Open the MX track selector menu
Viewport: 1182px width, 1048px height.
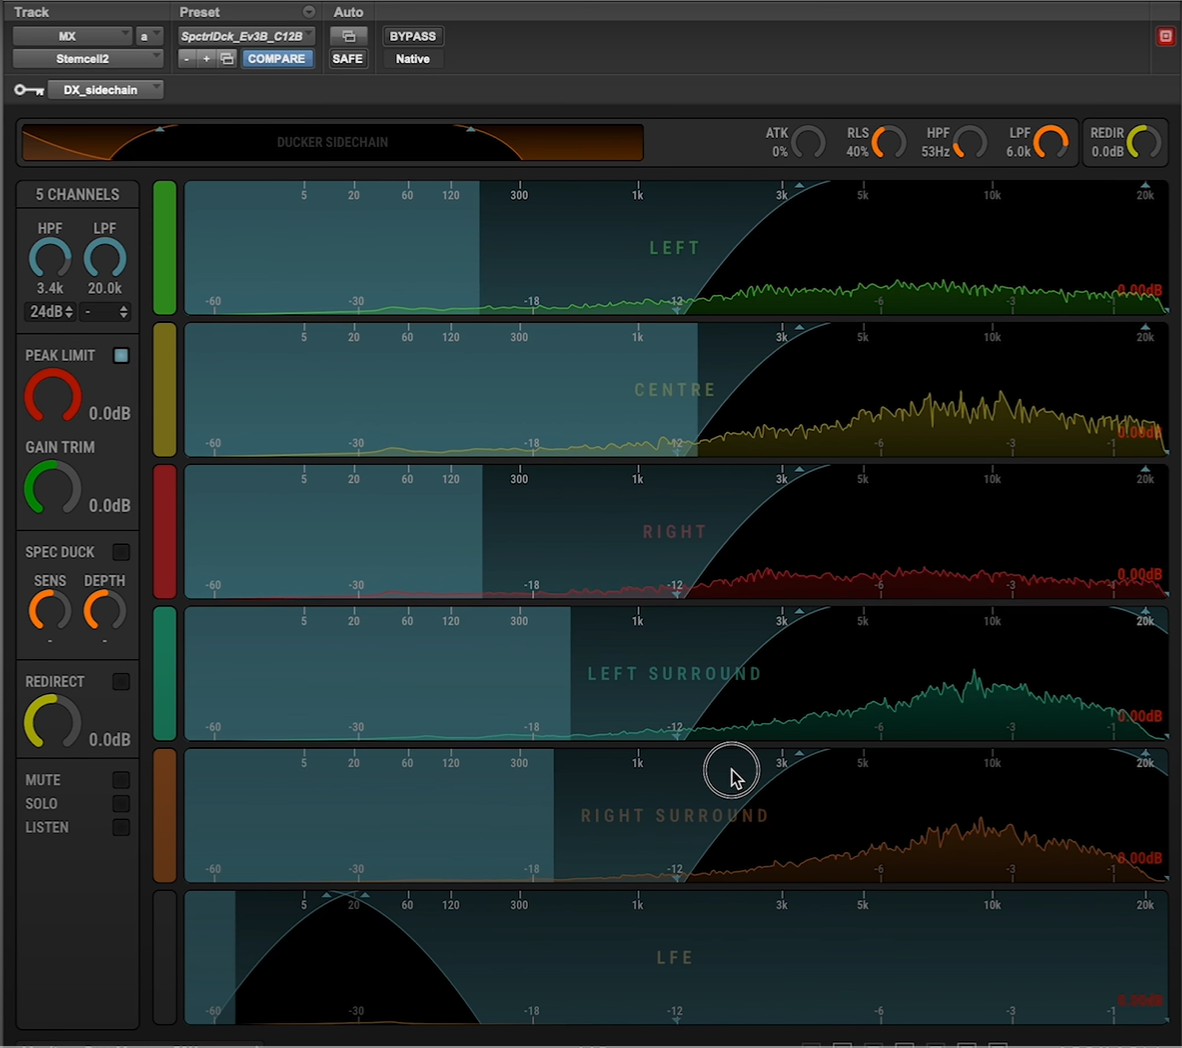(71, 36)
